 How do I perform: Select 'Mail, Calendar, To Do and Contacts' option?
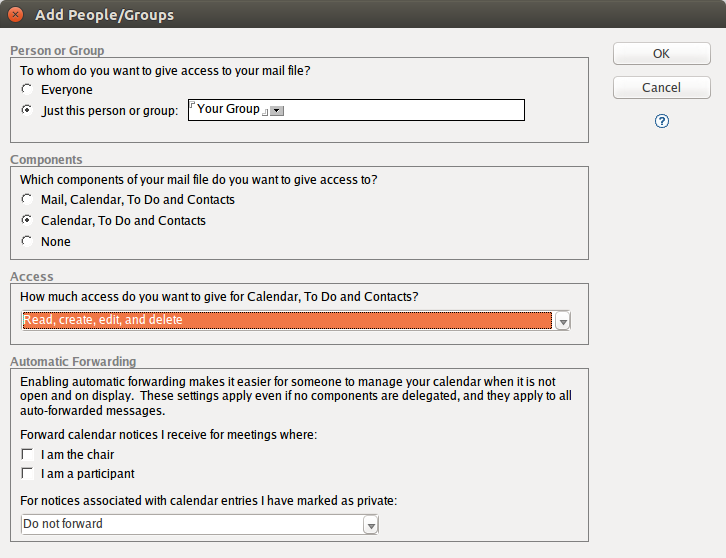tap(27, 200)
